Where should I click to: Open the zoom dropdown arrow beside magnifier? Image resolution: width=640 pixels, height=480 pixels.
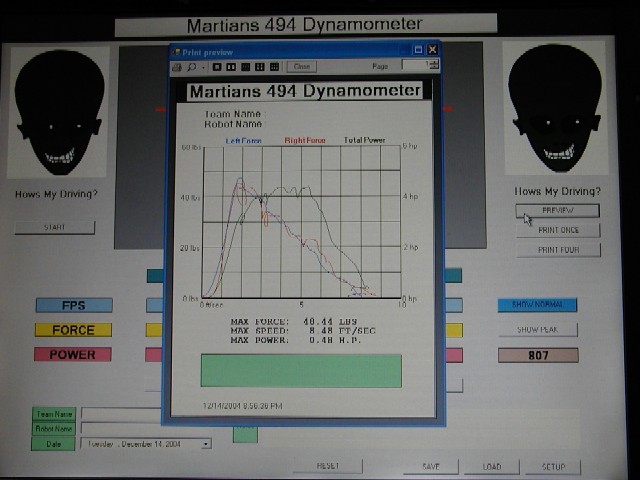(x=201, y=66)
